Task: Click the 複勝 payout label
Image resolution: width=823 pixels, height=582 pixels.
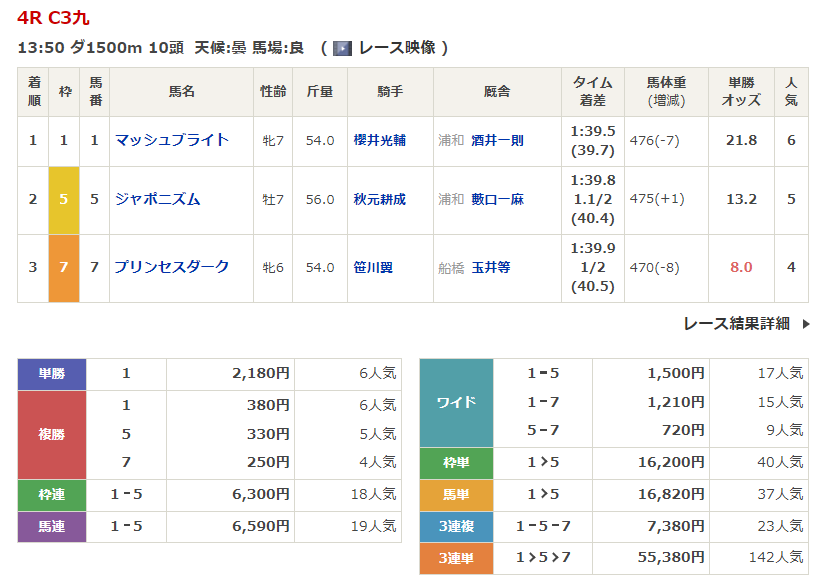Action: (x=52, y=435)
